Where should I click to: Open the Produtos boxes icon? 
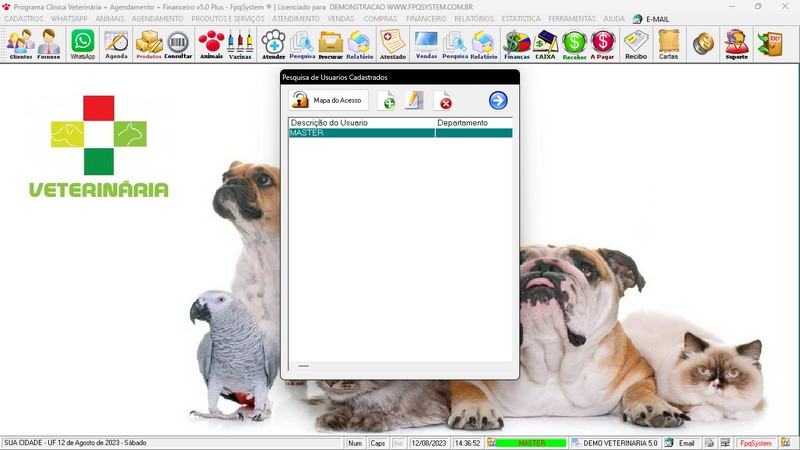click(149, 44)
